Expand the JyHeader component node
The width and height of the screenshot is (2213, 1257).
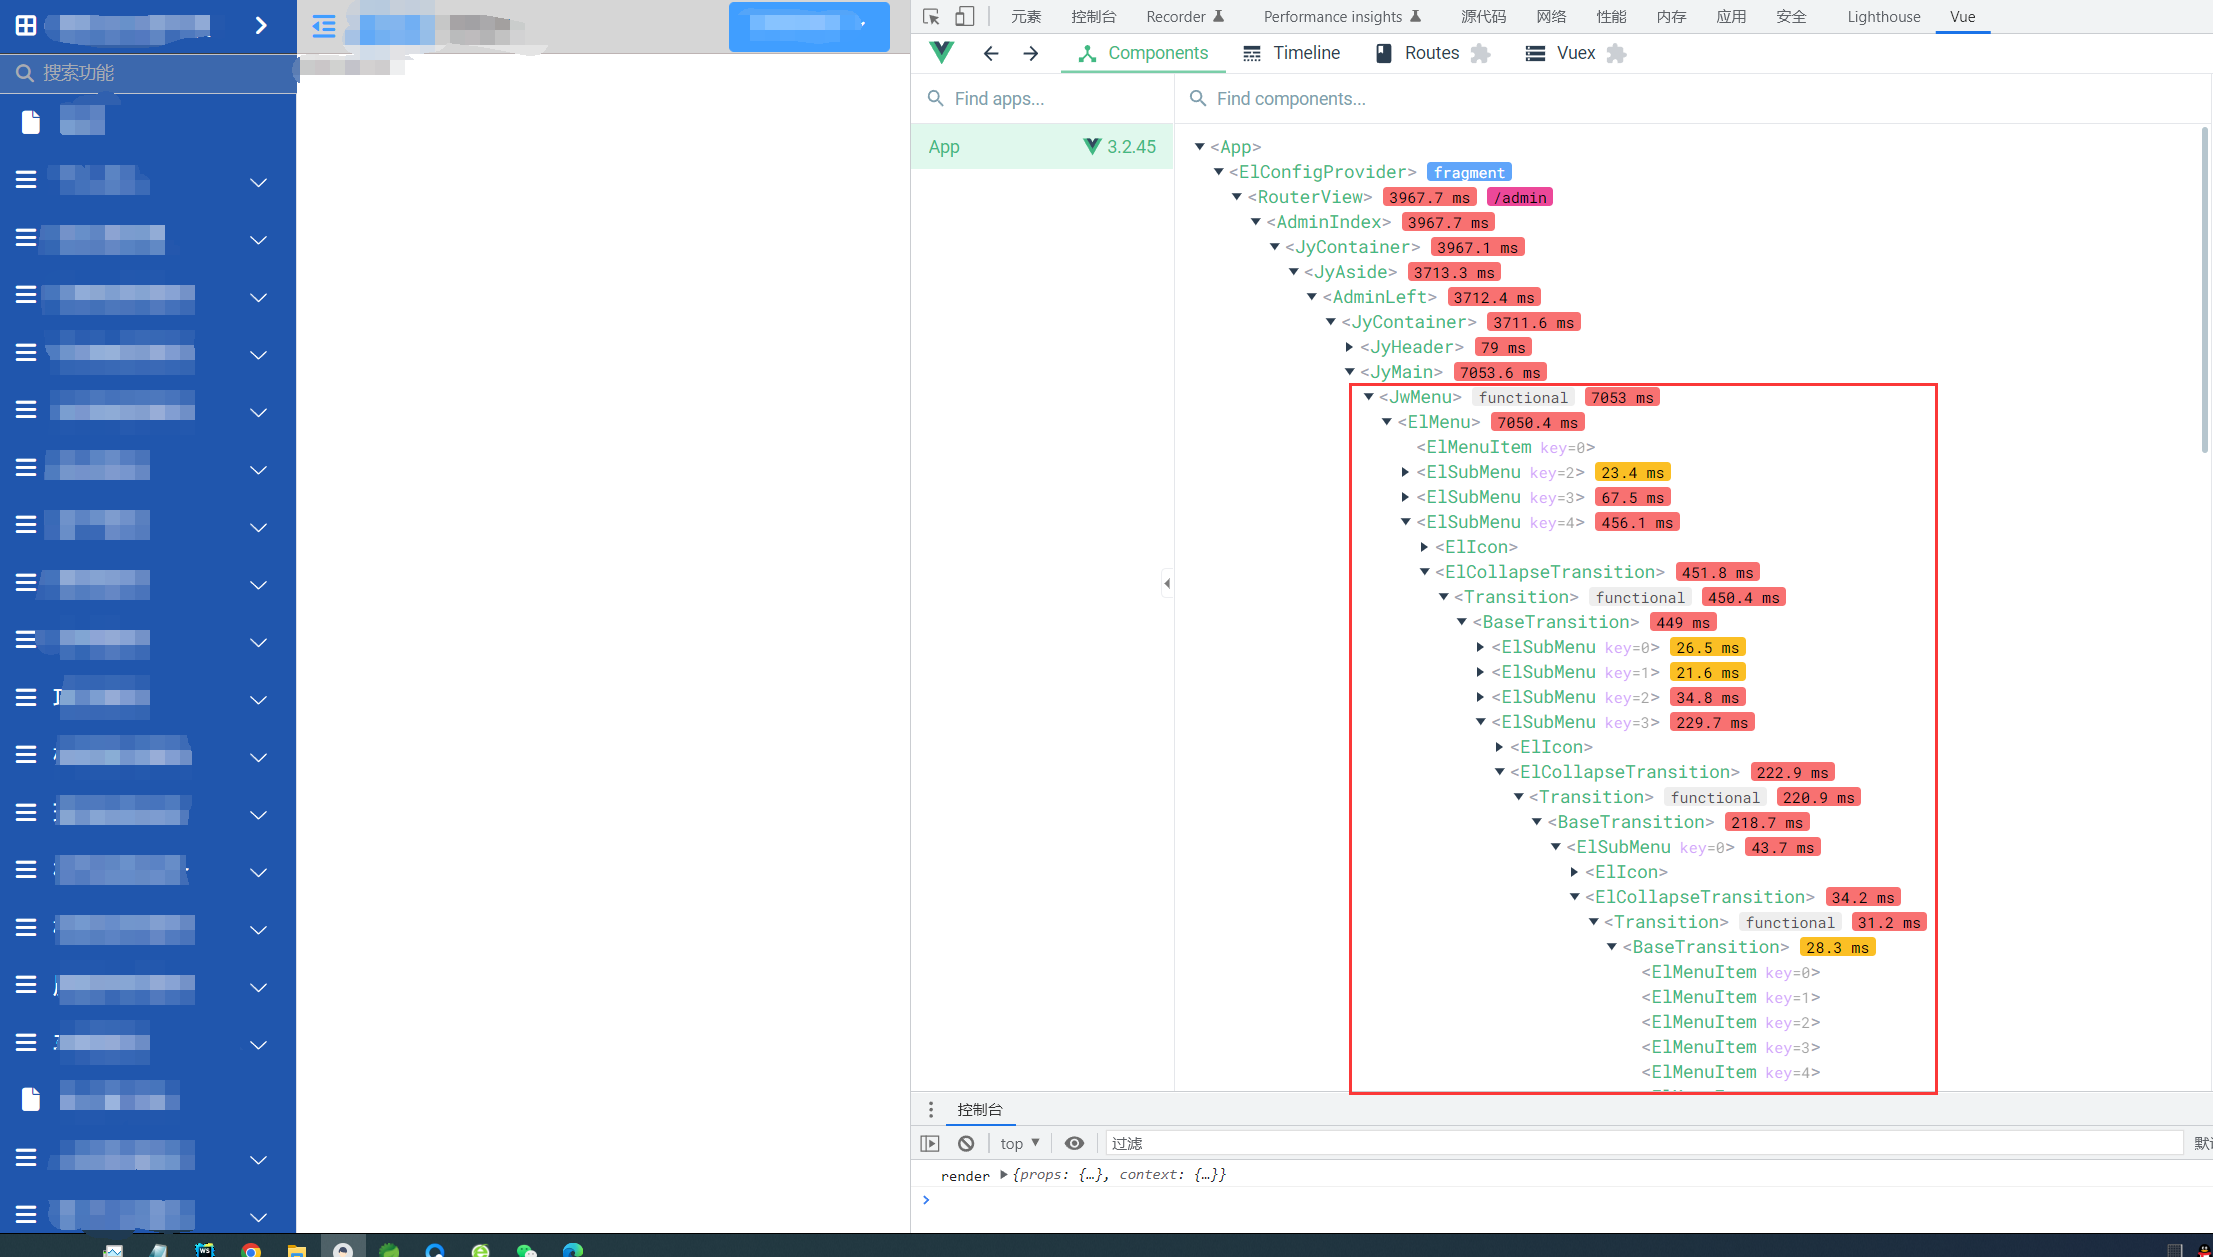click(1349, 347)
